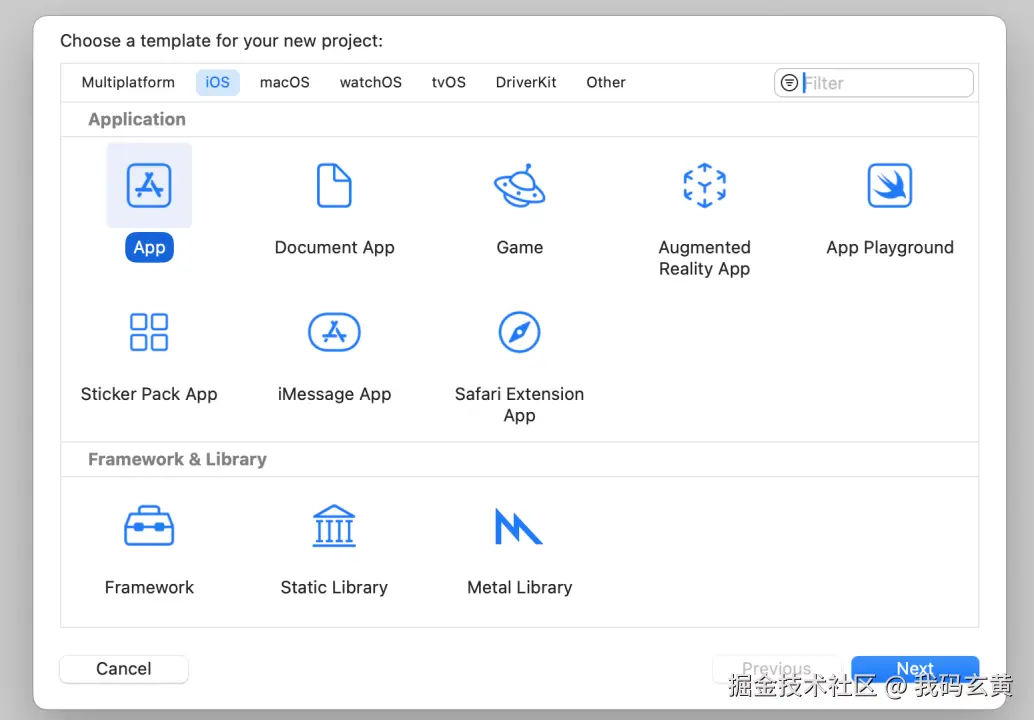1034x720 pixels.
Task: Click the Cancel button
Action: [124, 669]
